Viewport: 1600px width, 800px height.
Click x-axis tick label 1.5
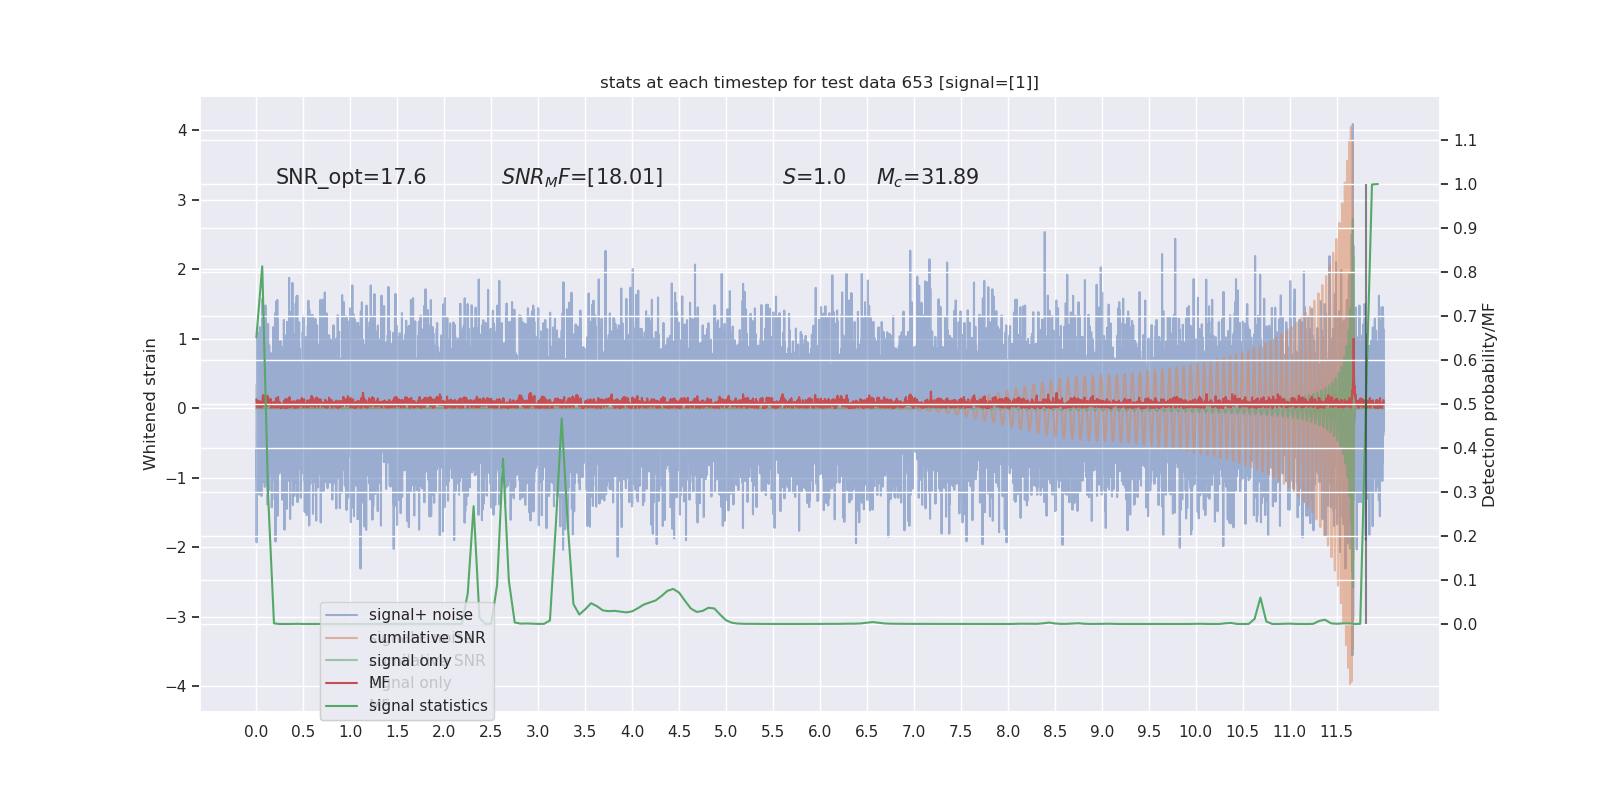pos(397,732)
